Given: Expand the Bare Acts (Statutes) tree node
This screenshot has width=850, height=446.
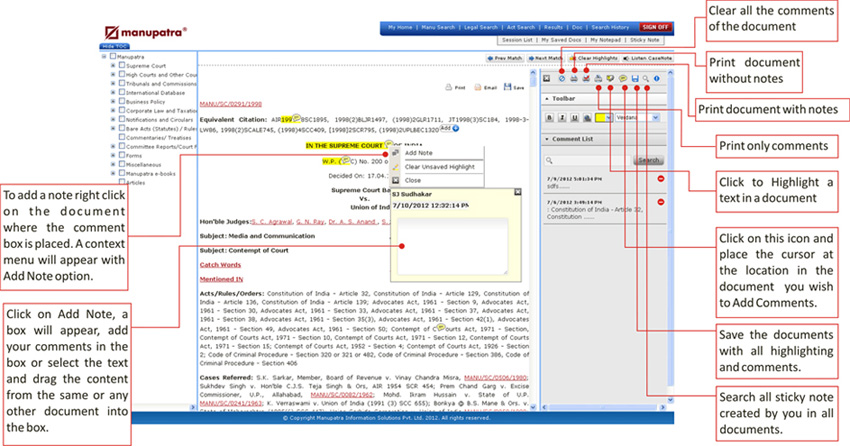Looking at the screenshot, I should [113, 128].
